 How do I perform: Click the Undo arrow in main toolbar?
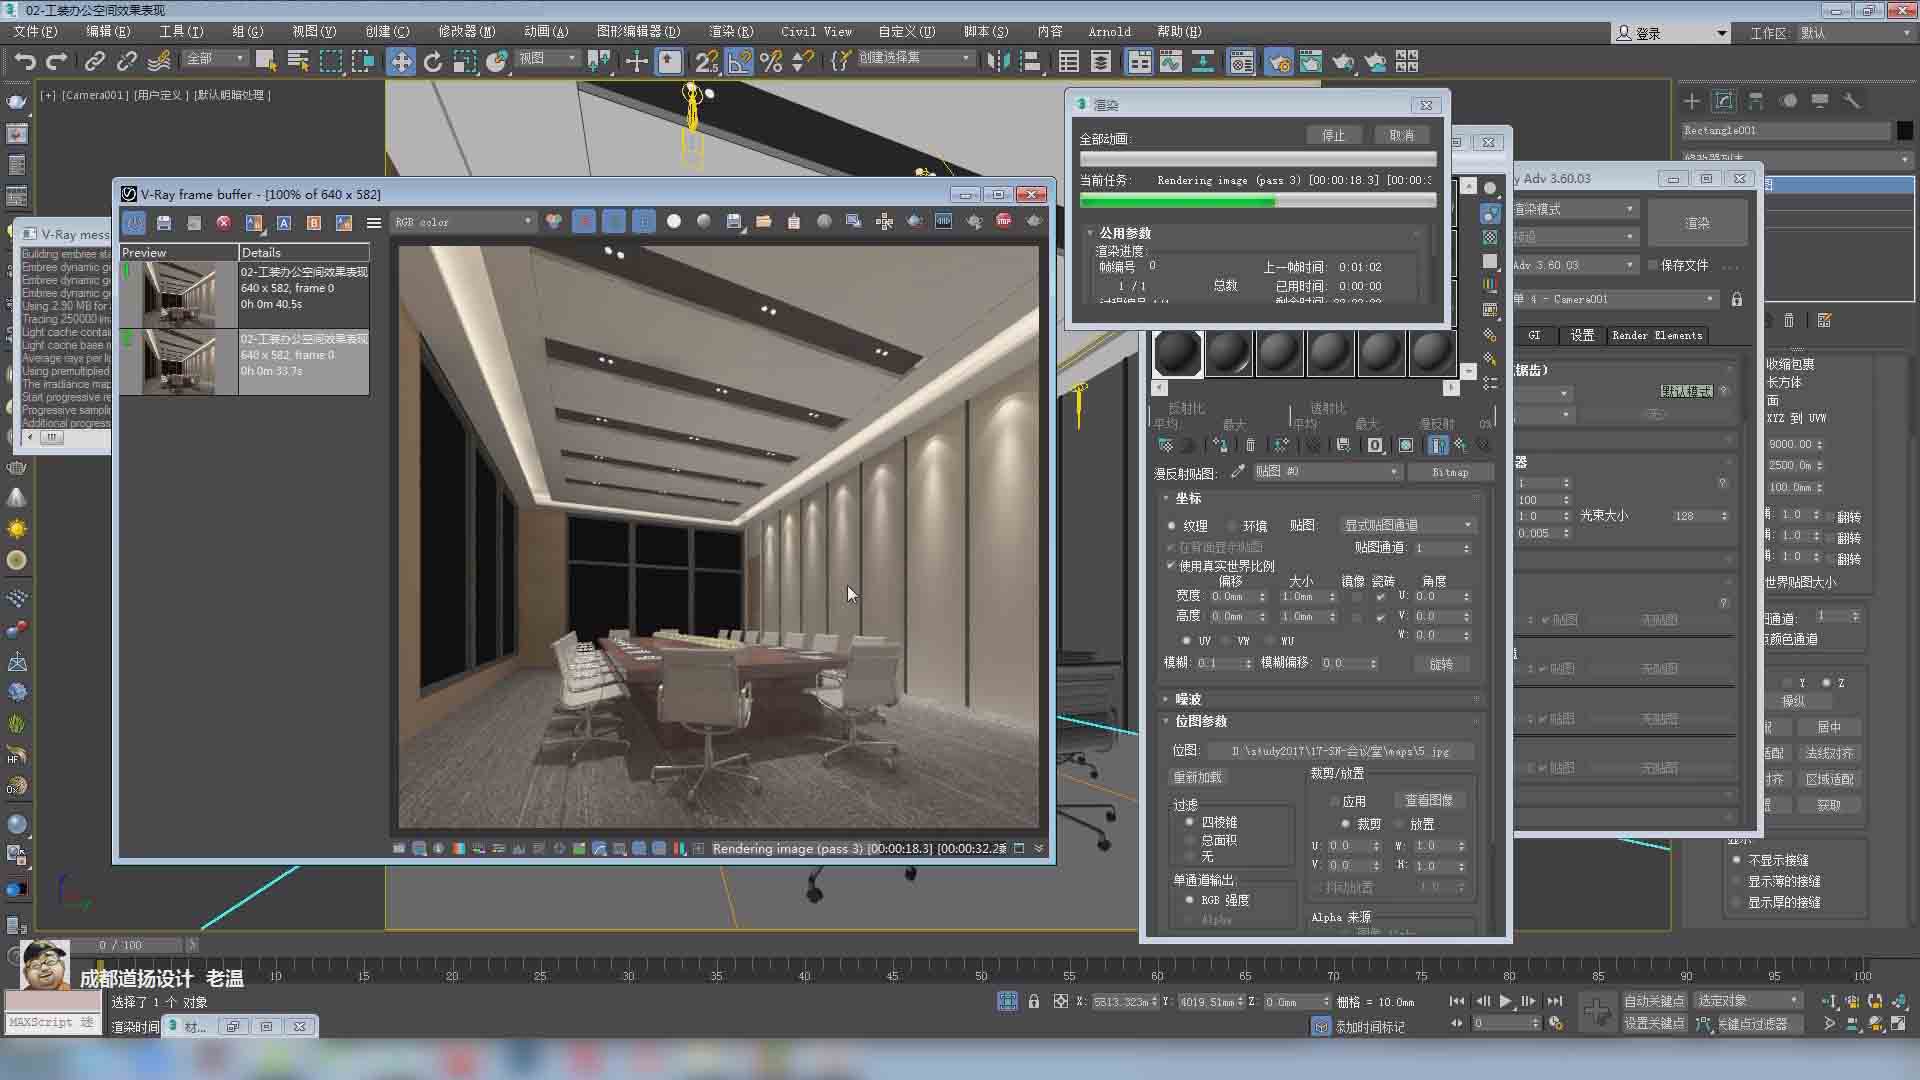[24, 62]
